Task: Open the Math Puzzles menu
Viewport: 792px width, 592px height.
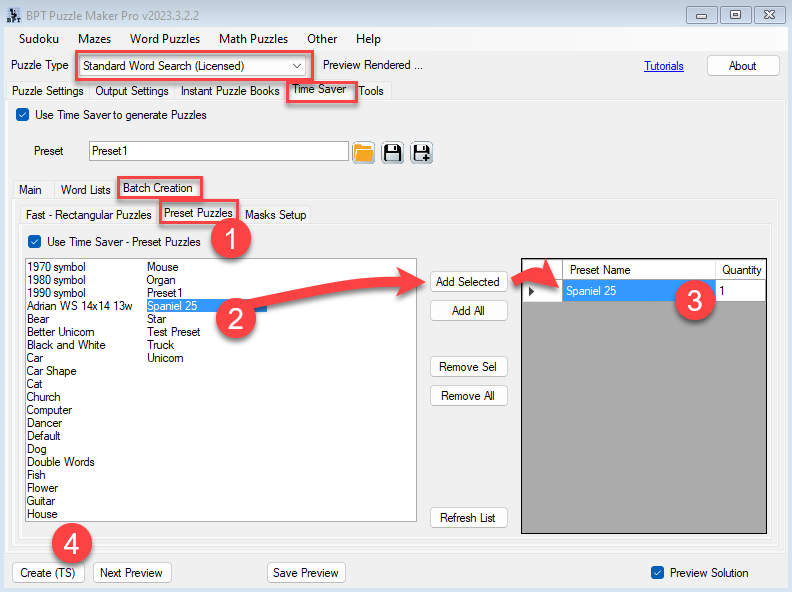Action: coord(253,39)
